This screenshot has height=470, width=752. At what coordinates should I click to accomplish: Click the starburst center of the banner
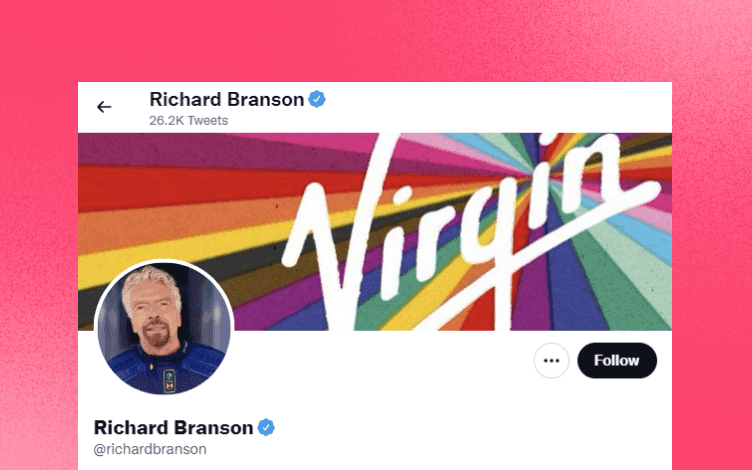click(x=544, y=178)
